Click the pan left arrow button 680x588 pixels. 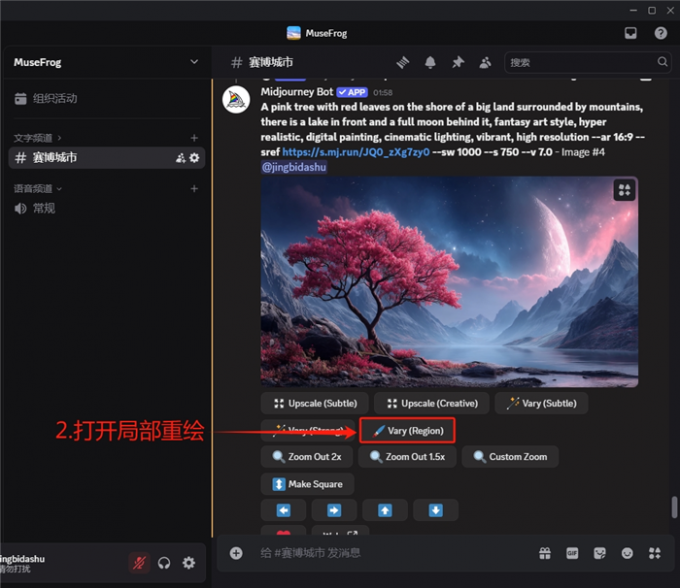[x=283, y=510]
